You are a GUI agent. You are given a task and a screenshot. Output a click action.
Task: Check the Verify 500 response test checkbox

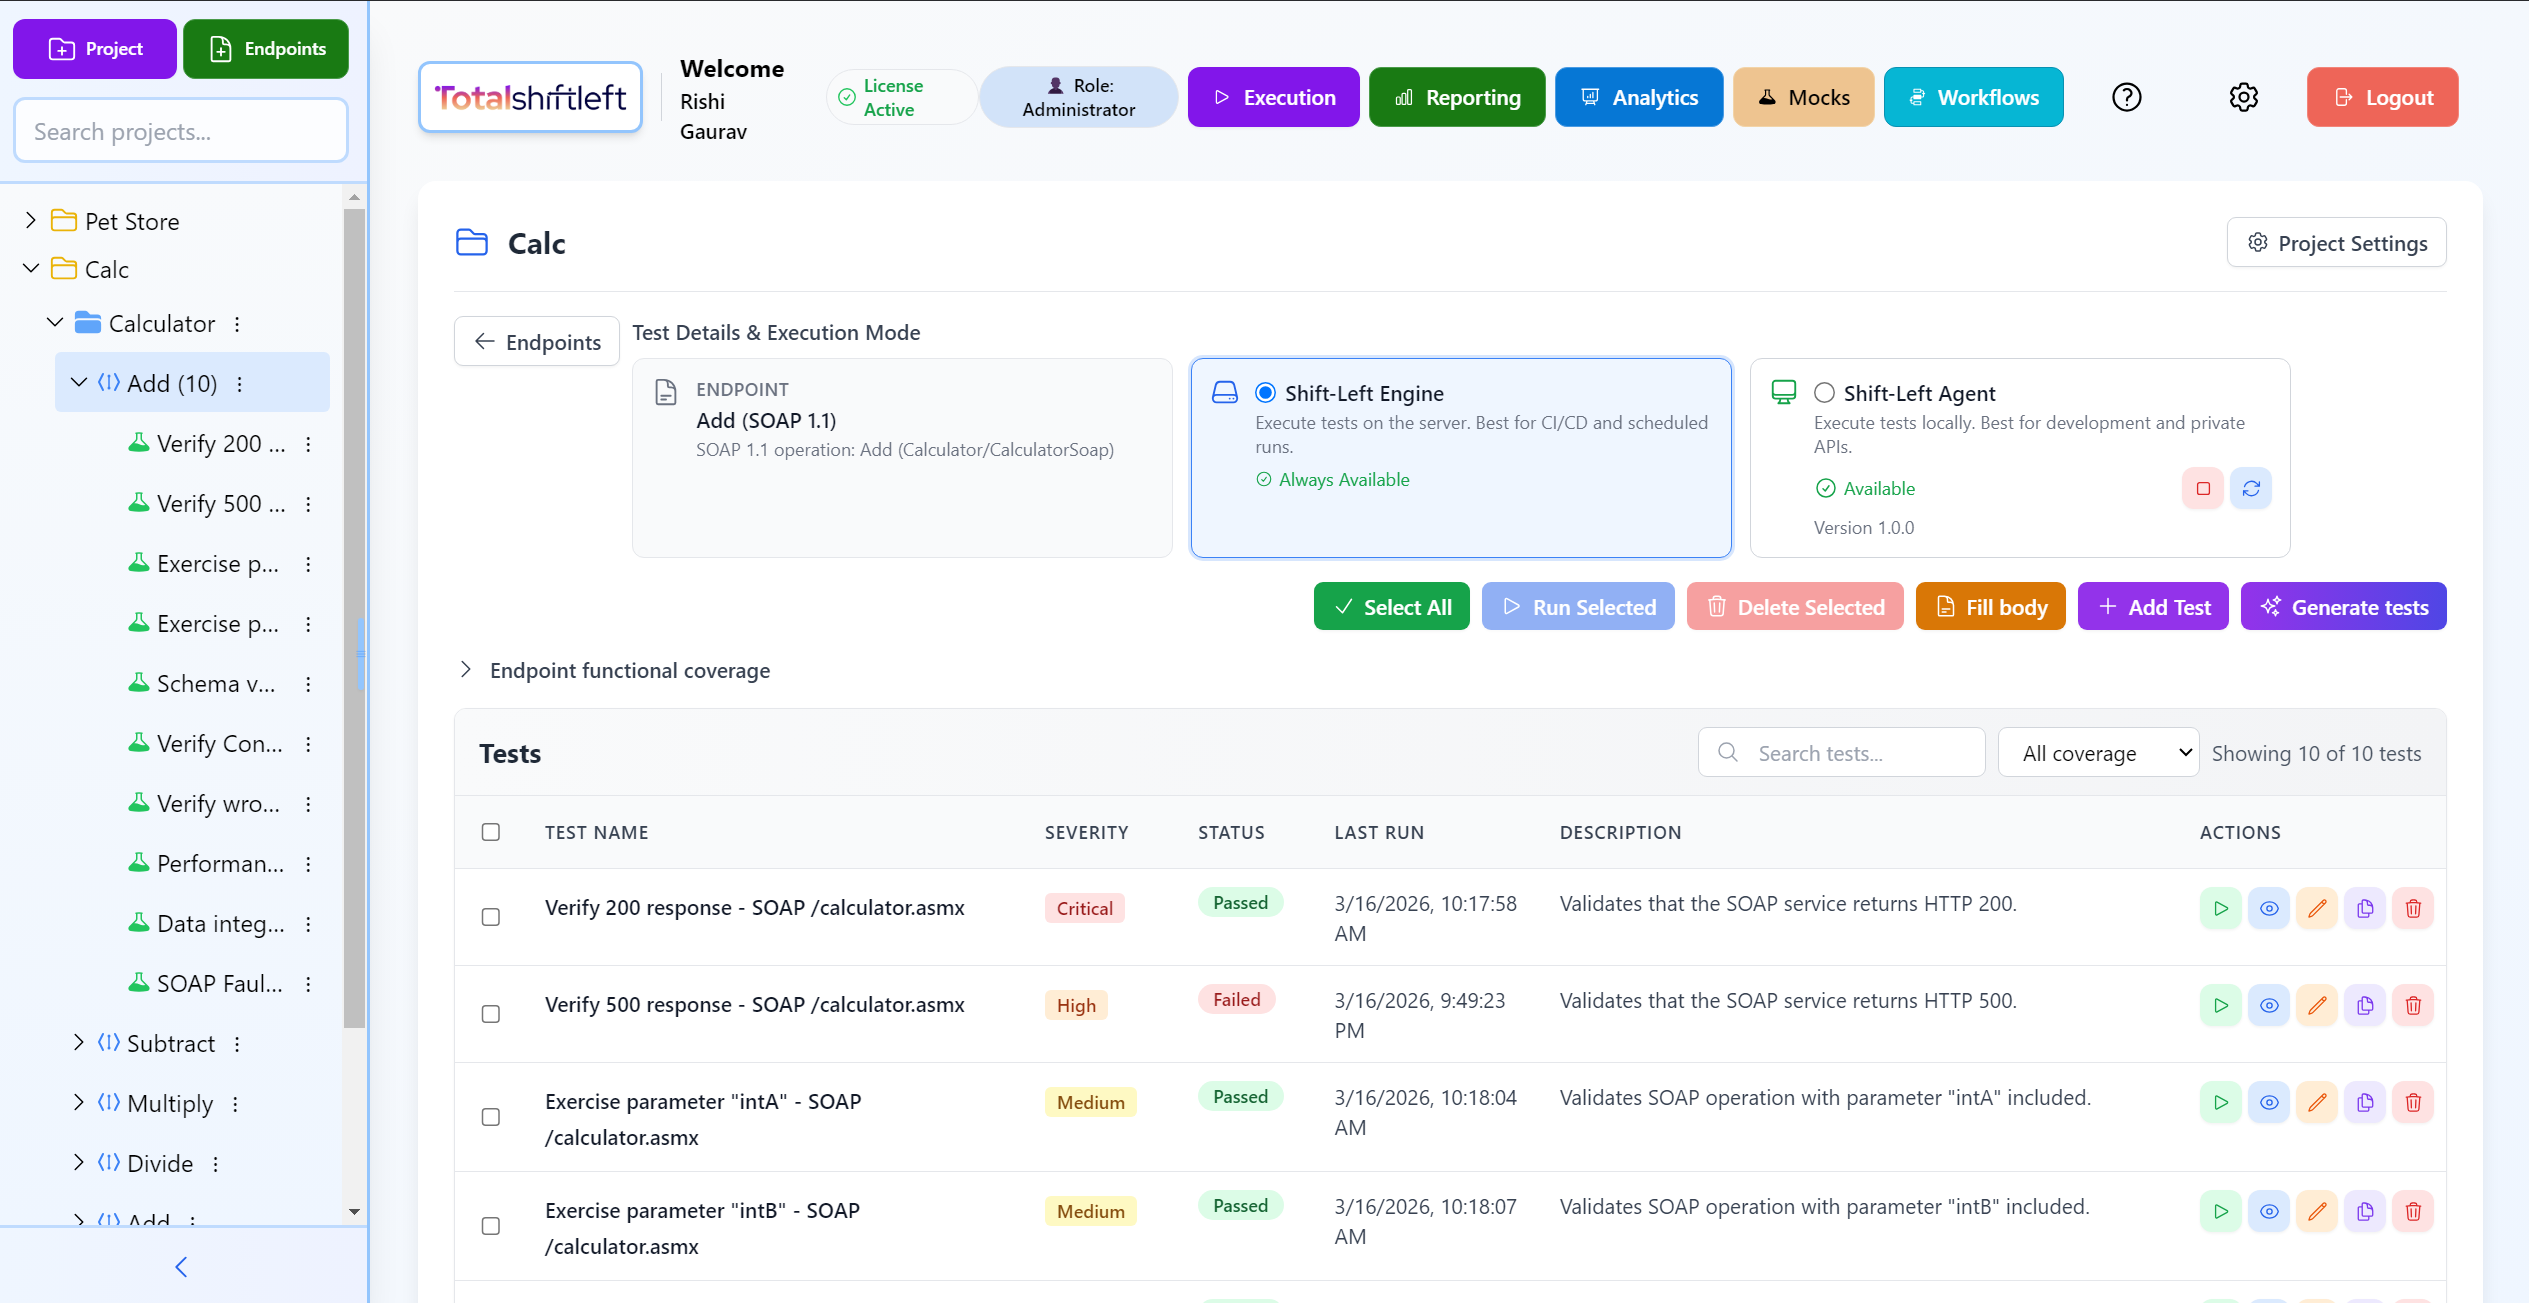[490, 1013]
